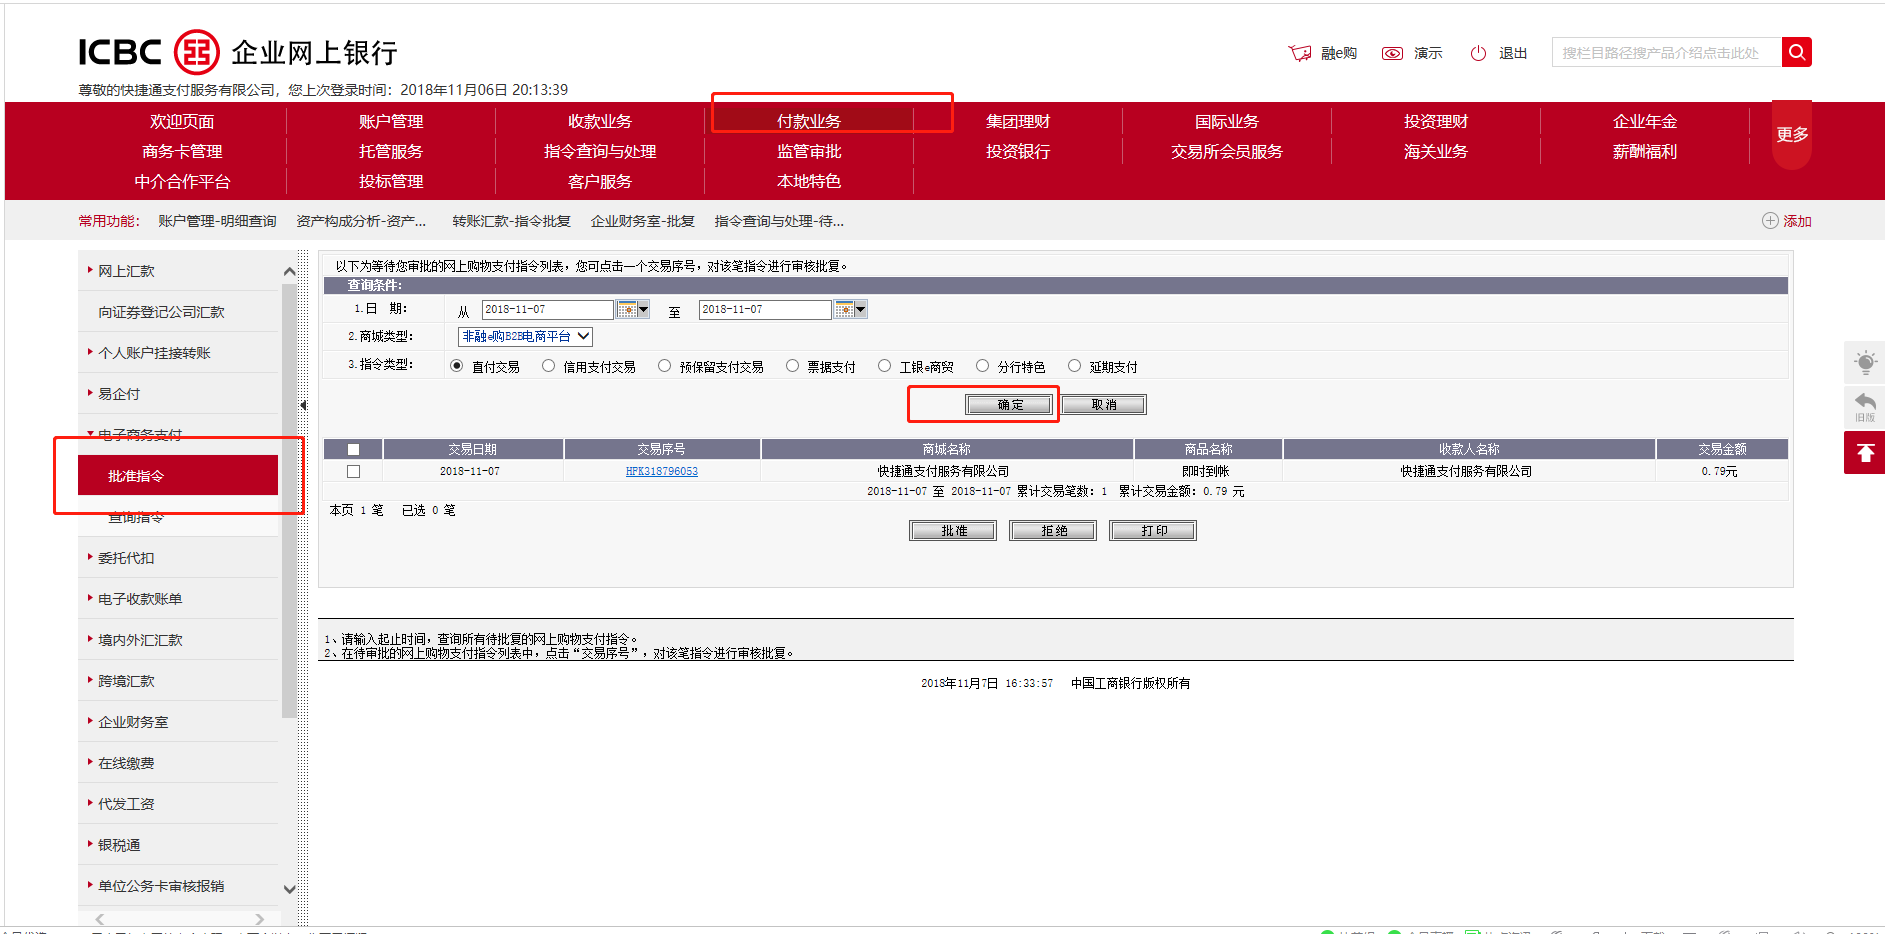Screen dimensions: 1885x934
Task: Expand the 个人账户挂接转账 sidebar item
Action: [154, 353]
